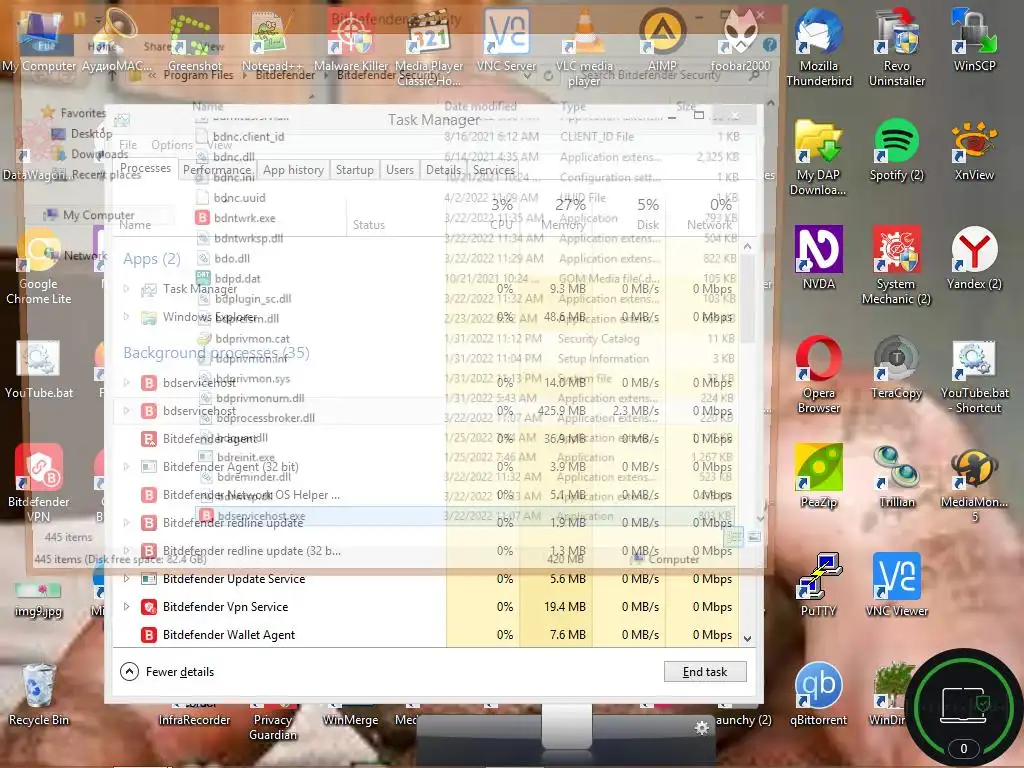This screenshot has height=768, width=1024.
Task: Open the Opera Browser desktop icon
Action: click(x=818, y=374)
